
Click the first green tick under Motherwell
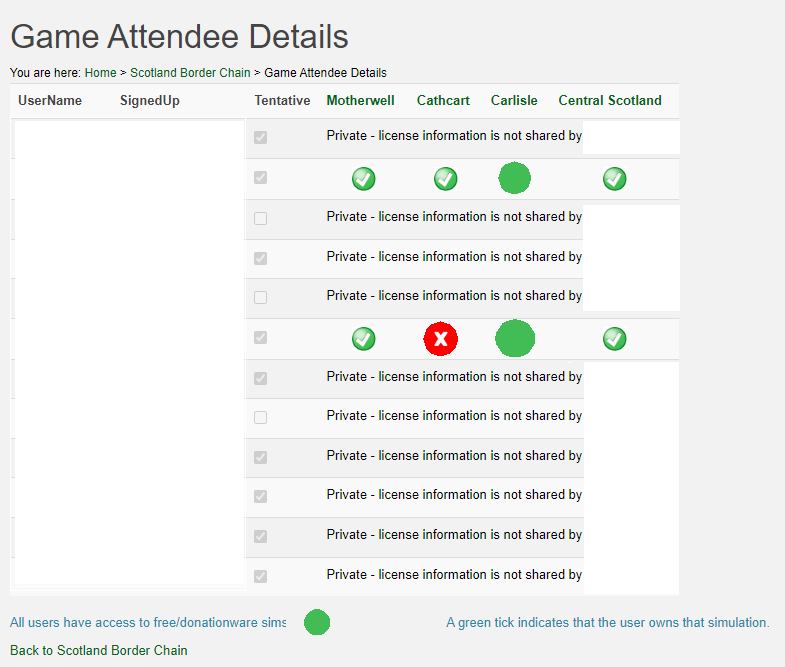click(x=363, y=179)
